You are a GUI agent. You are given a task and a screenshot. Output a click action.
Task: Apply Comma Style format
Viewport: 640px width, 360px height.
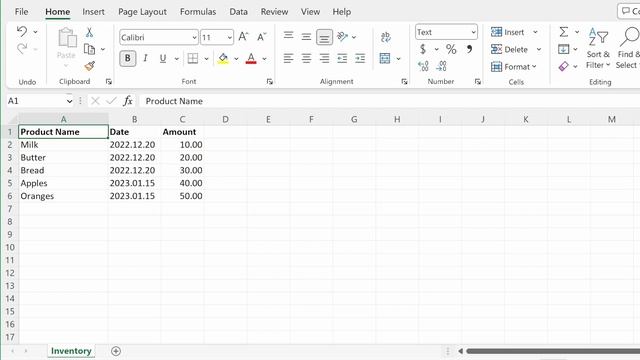click(x=469, y=49)
